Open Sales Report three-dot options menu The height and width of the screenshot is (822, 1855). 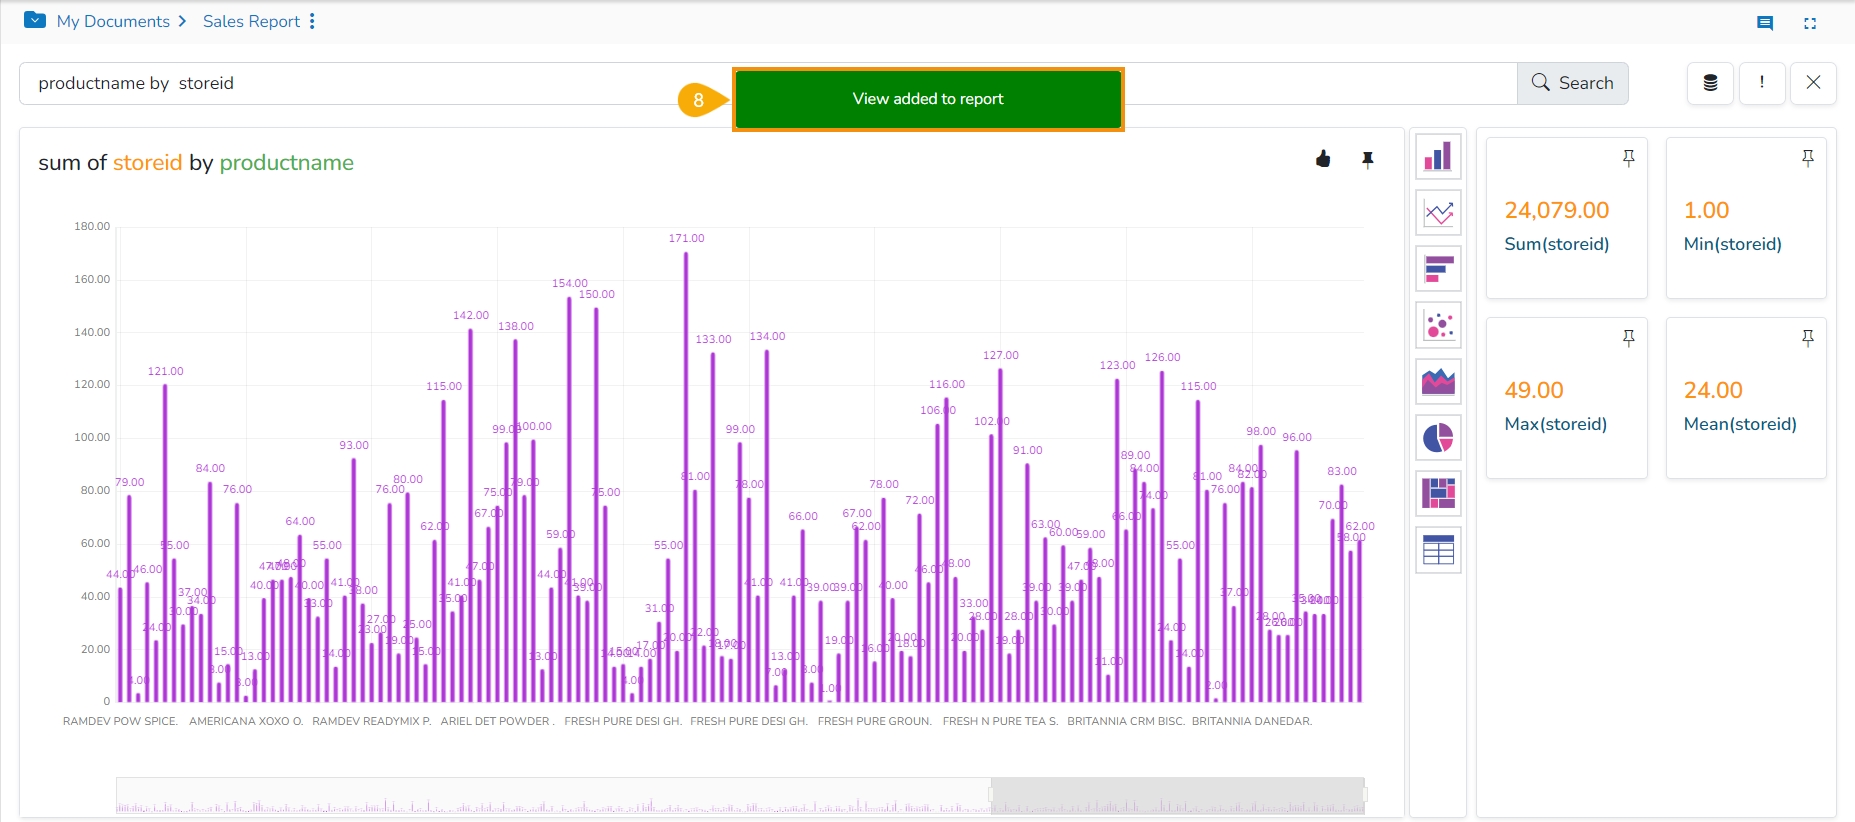[312, 21]
